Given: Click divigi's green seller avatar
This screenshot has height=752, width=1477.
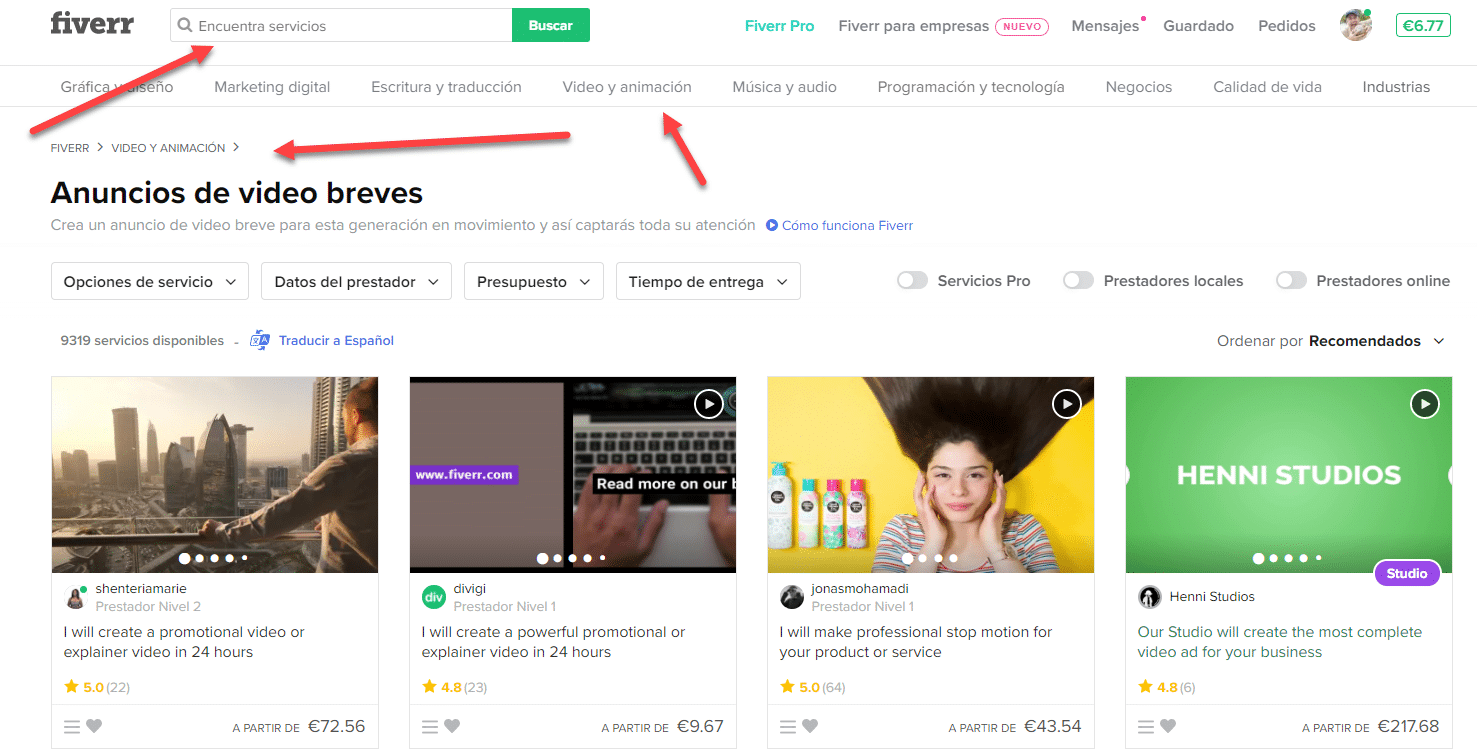Looking at the screenshot, I should [x=433, y=598].
